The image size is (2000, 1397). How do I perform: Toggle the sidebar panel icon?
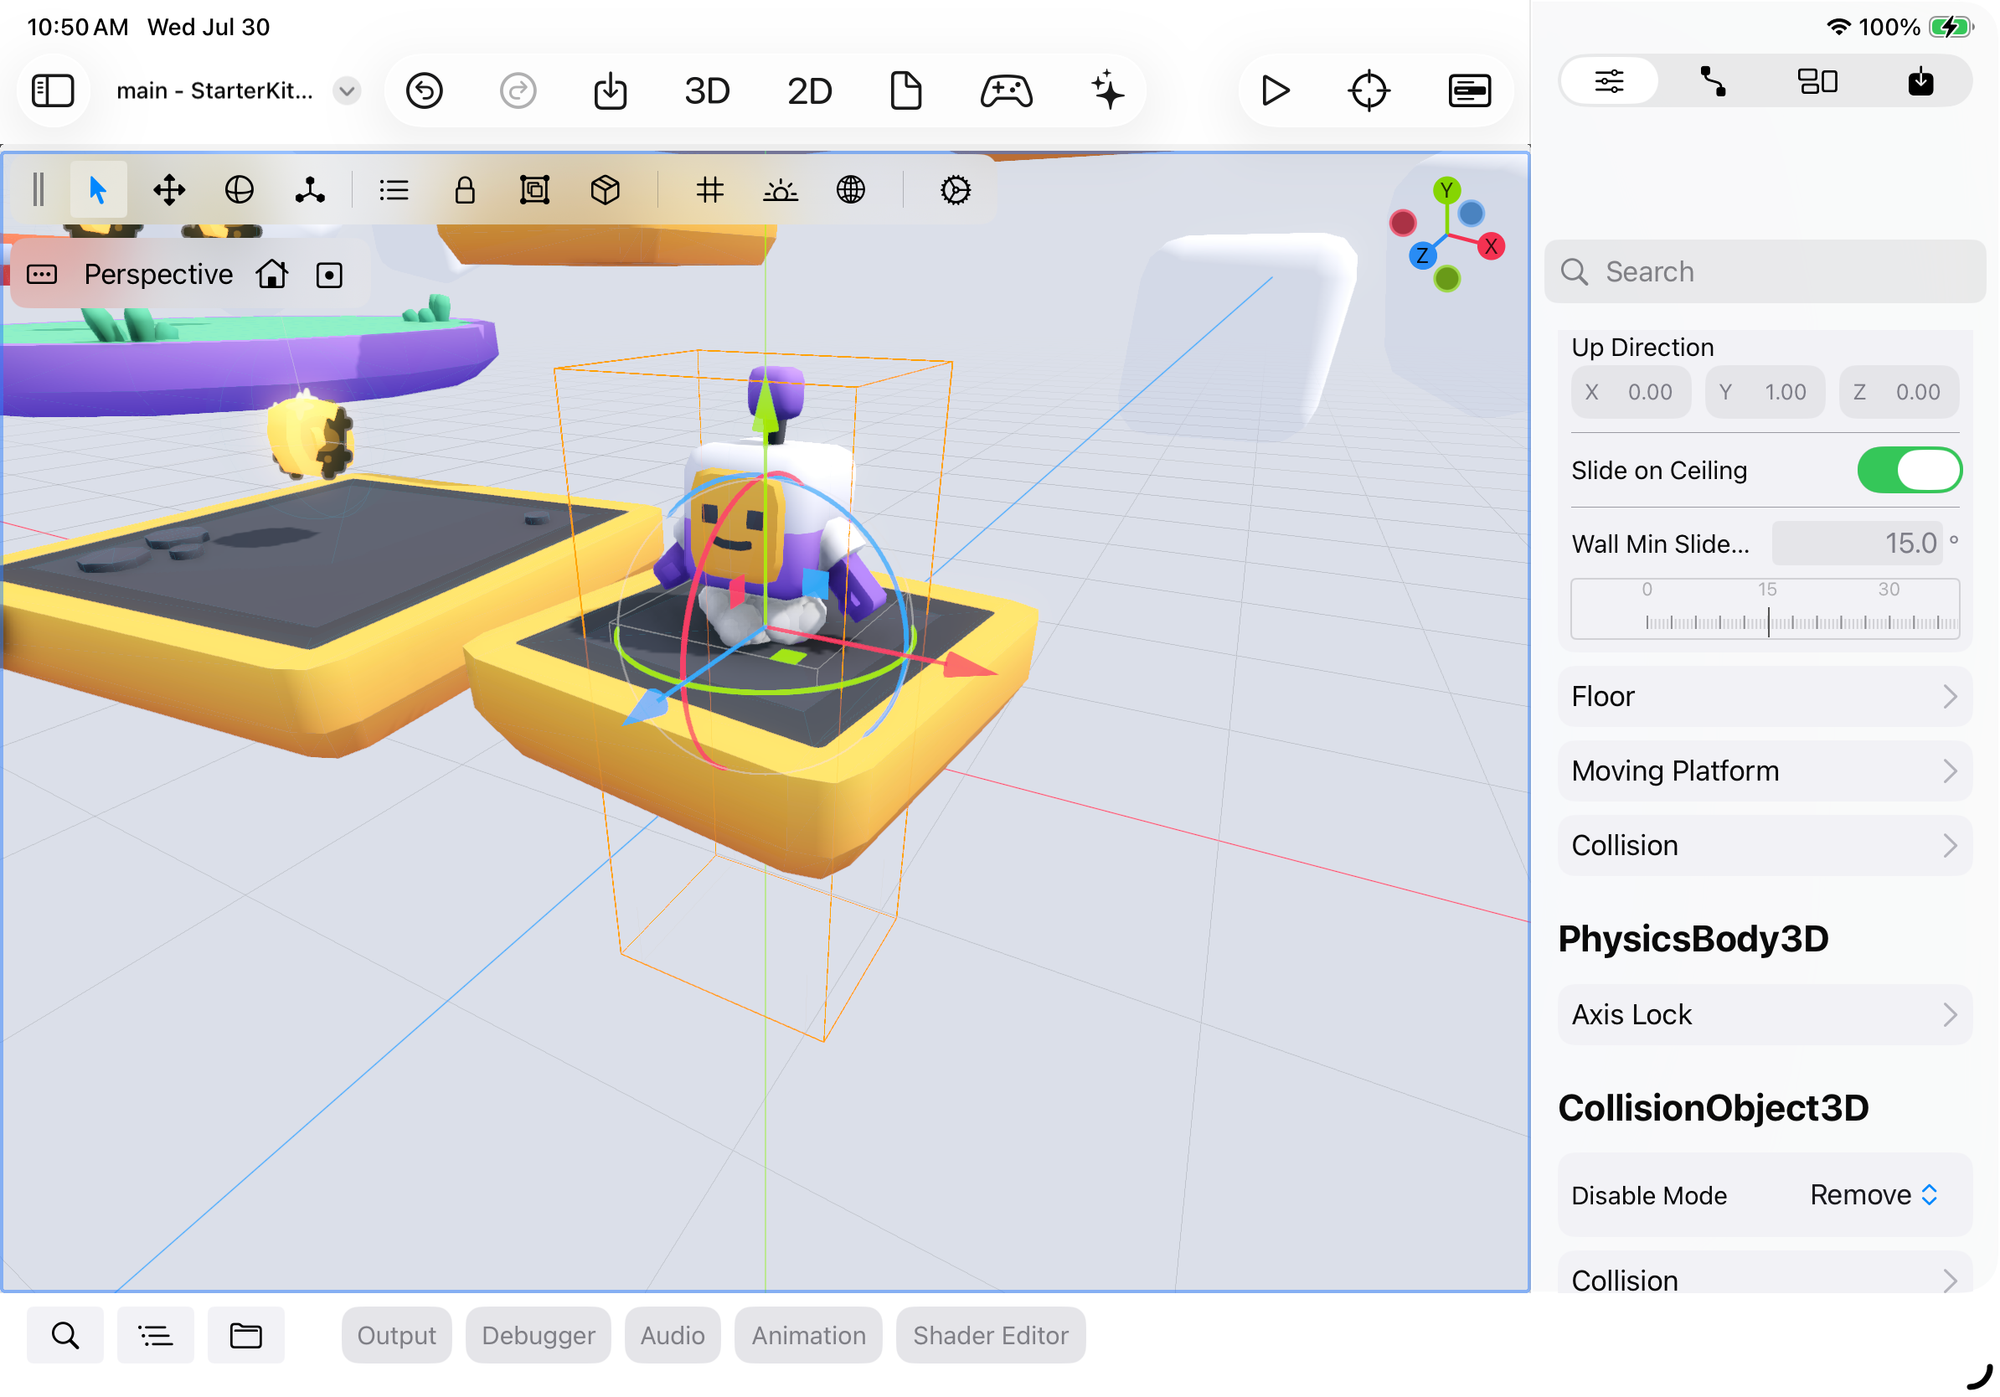(53, 91)
